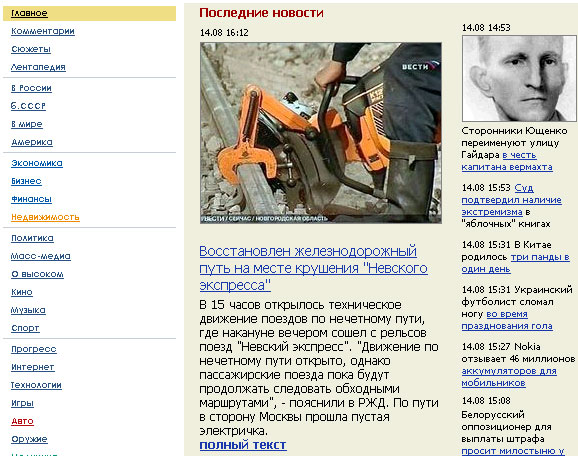
Task: Go to the Спорт section
Action: click(25, 328)
